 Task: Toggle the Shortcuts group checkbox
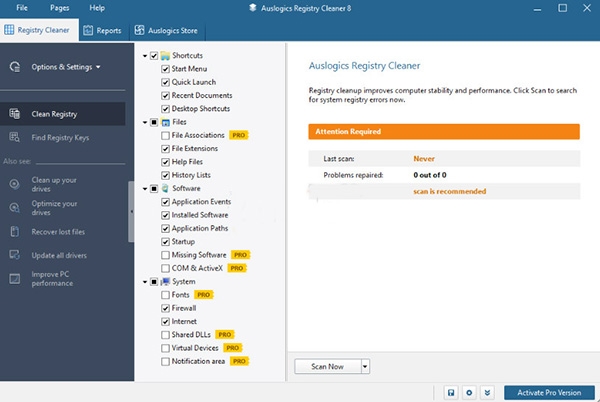click(154, 56)
